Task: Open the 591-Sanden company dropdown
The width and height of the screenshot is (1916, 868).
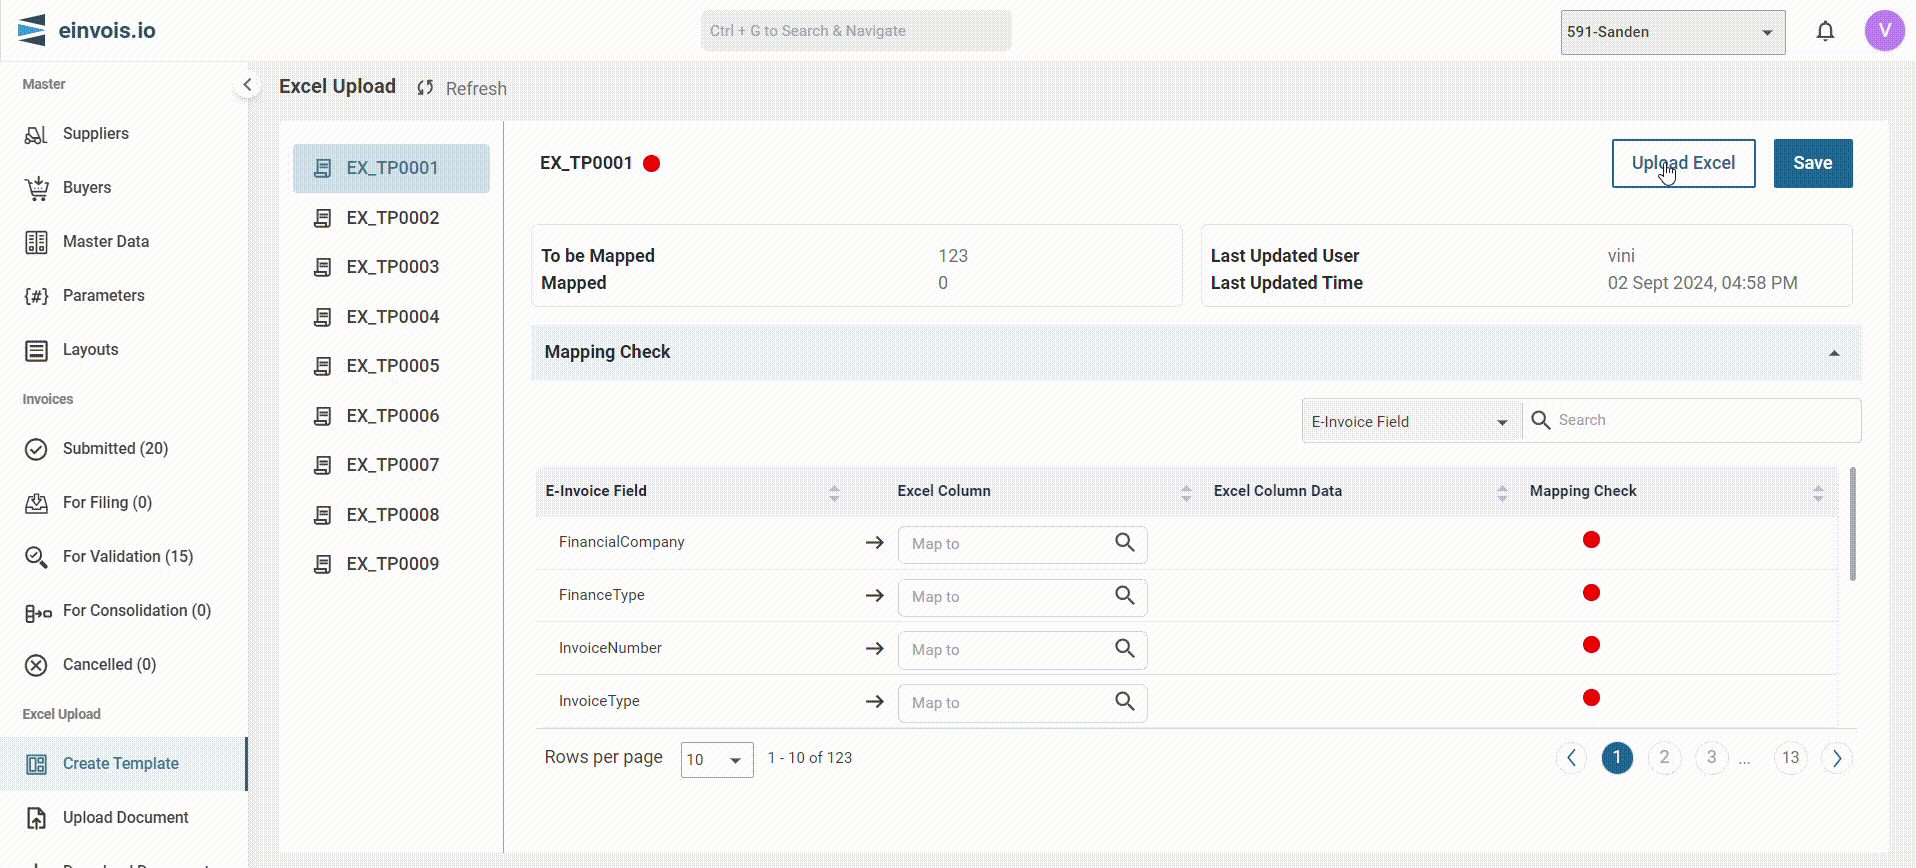Action: pos(1673,32)
